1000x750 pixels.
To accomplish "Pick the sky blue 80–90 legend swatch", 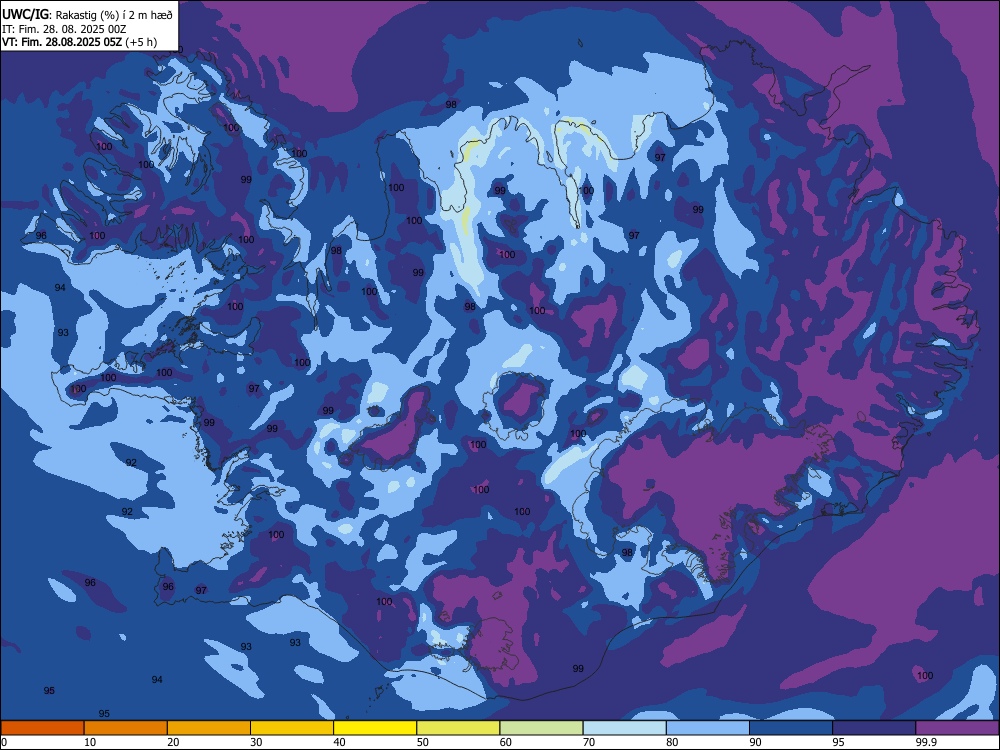I will (x=708, y=728).
